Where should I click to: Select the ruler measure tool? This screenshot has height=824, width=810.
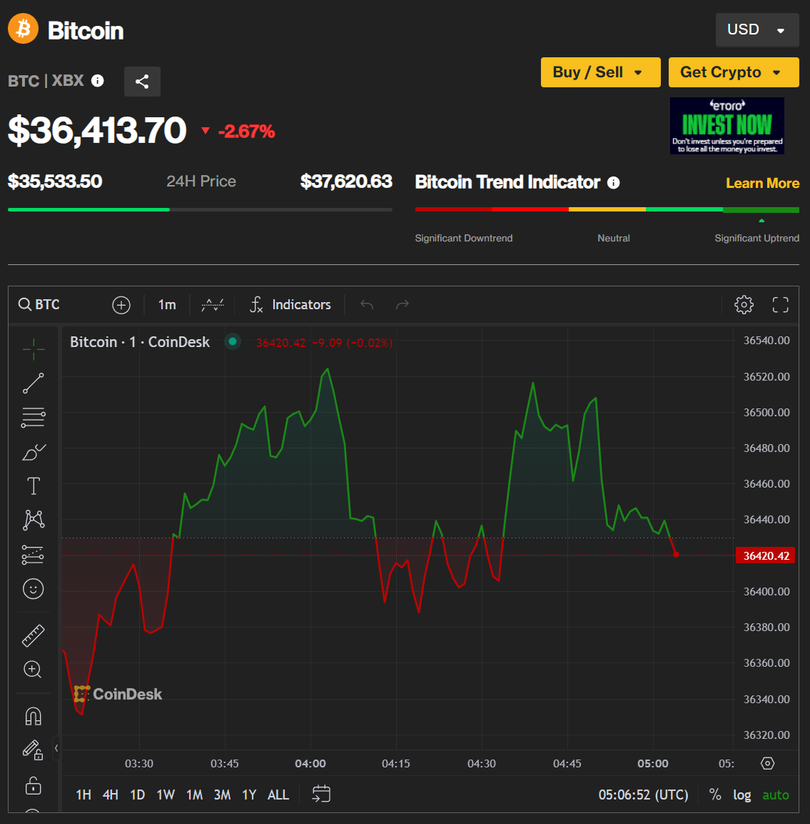coord(33,636)
